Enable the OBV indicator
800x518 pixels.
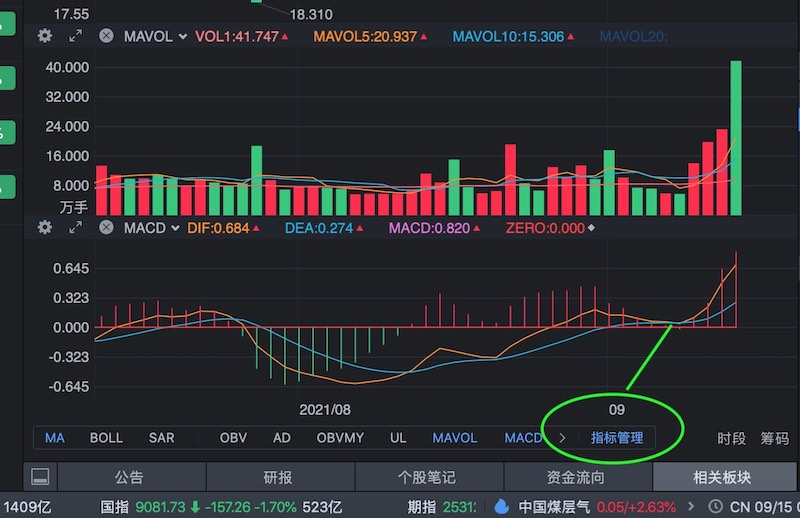point(233,438)
